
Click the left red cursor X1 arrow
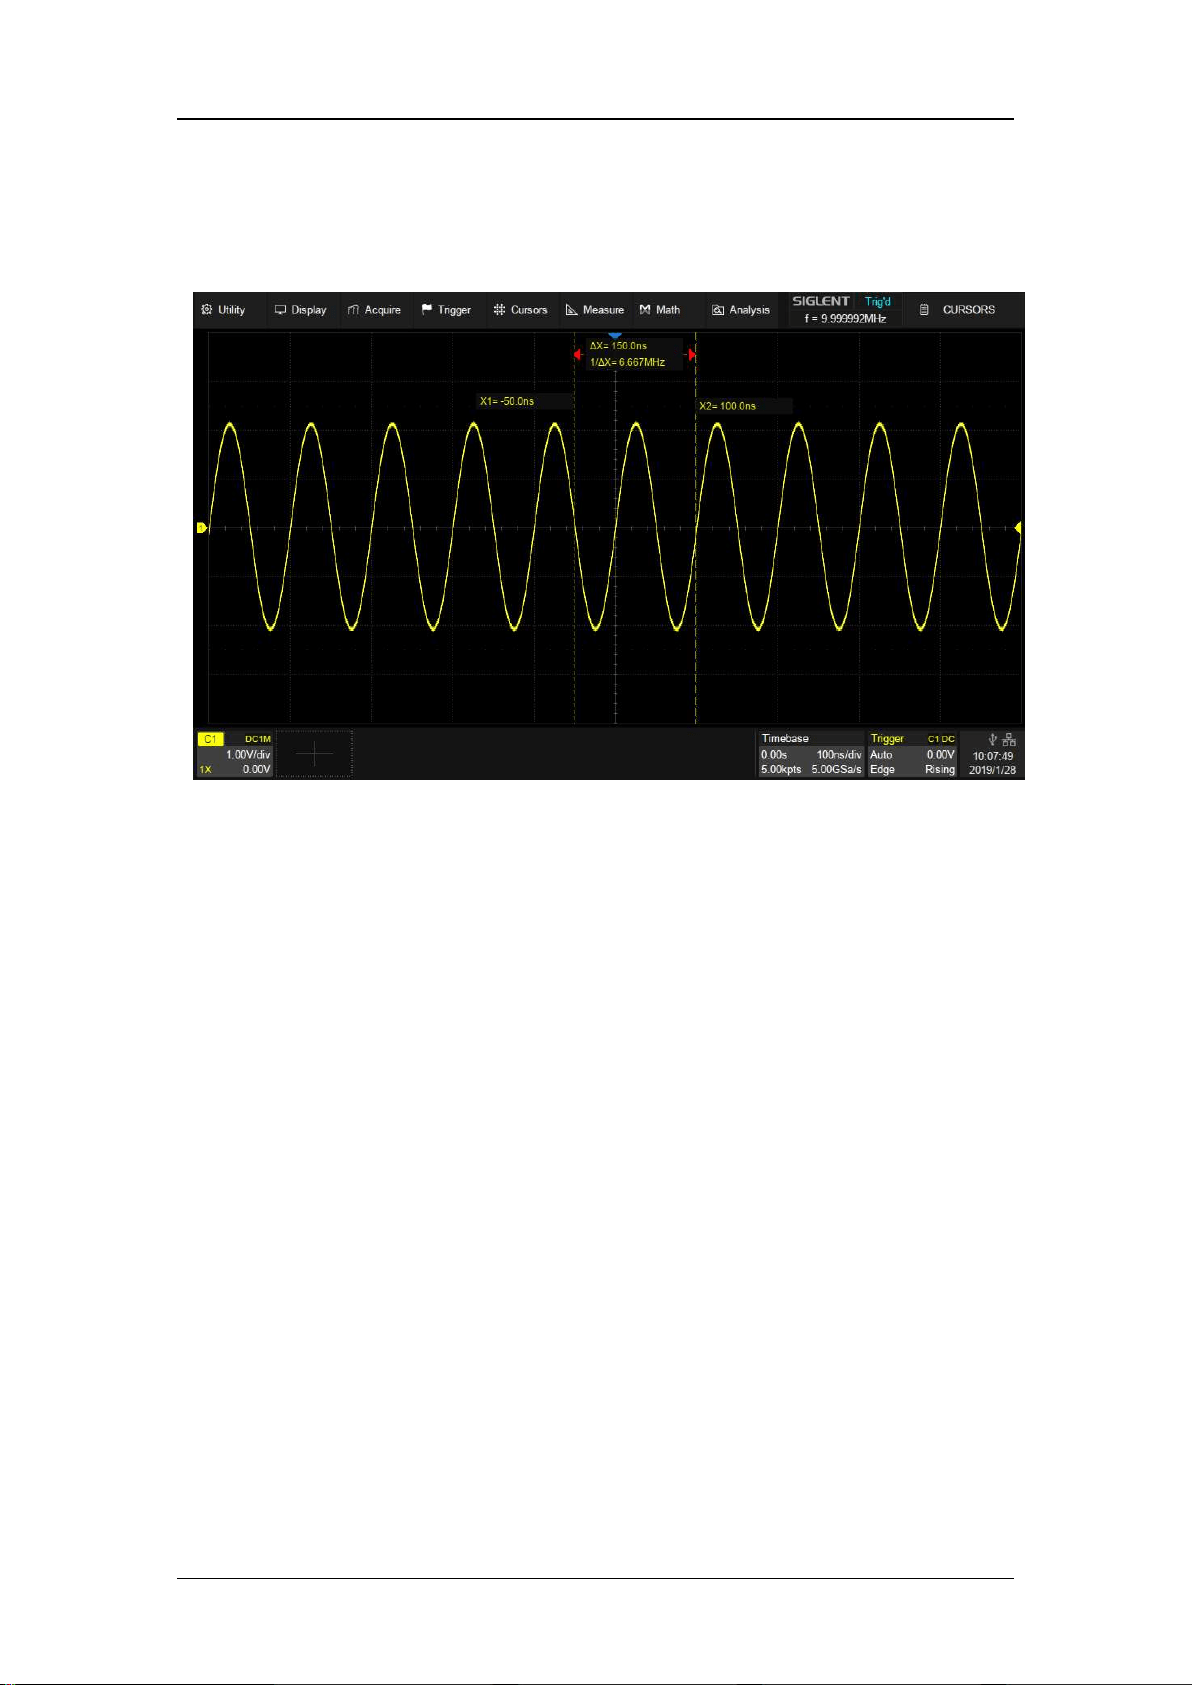click(578, 354)
